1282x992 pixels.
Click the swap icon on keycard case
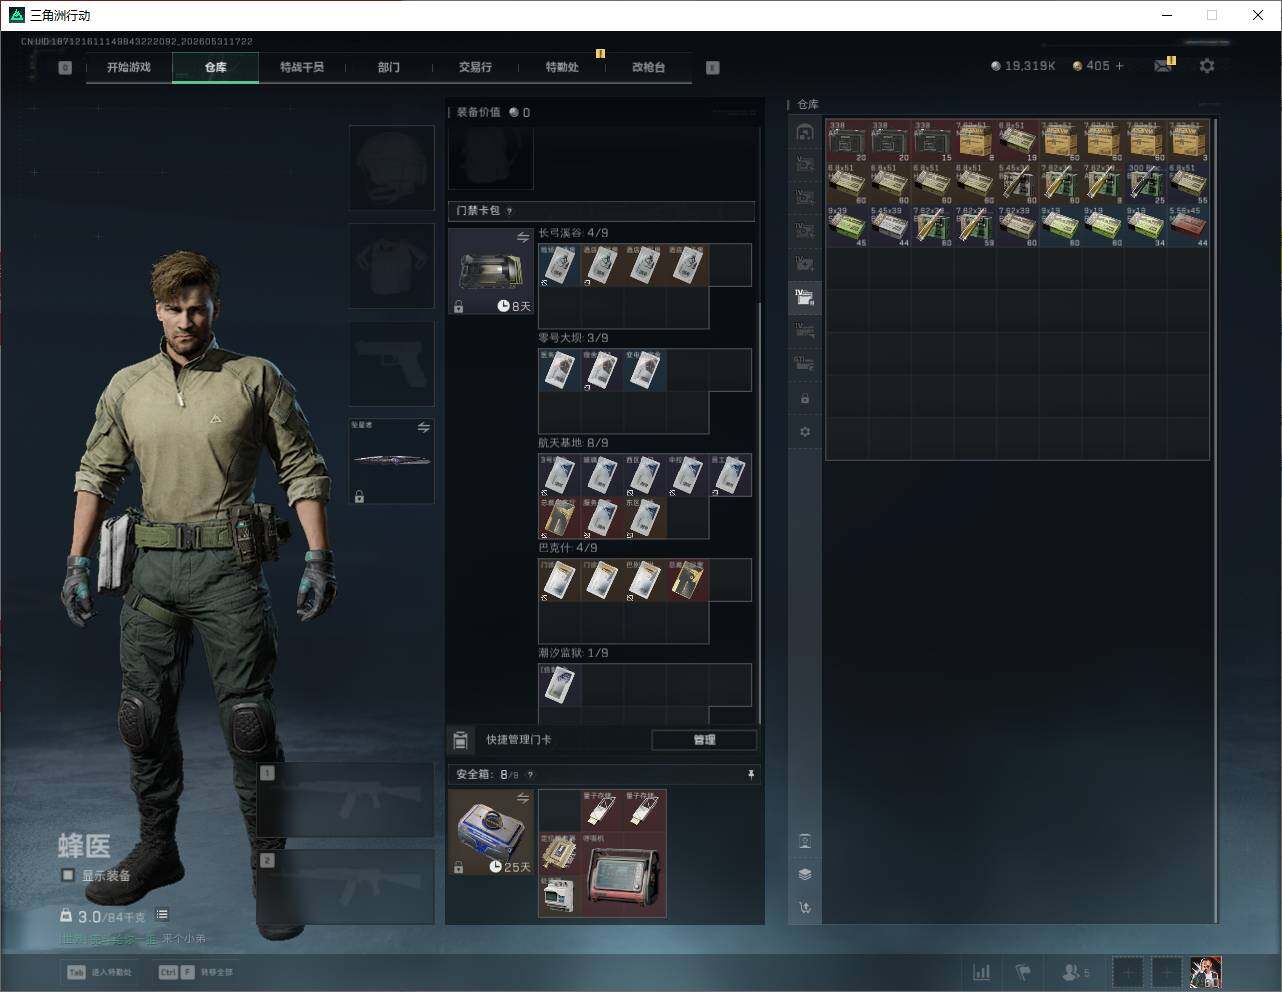pos(523,237)
